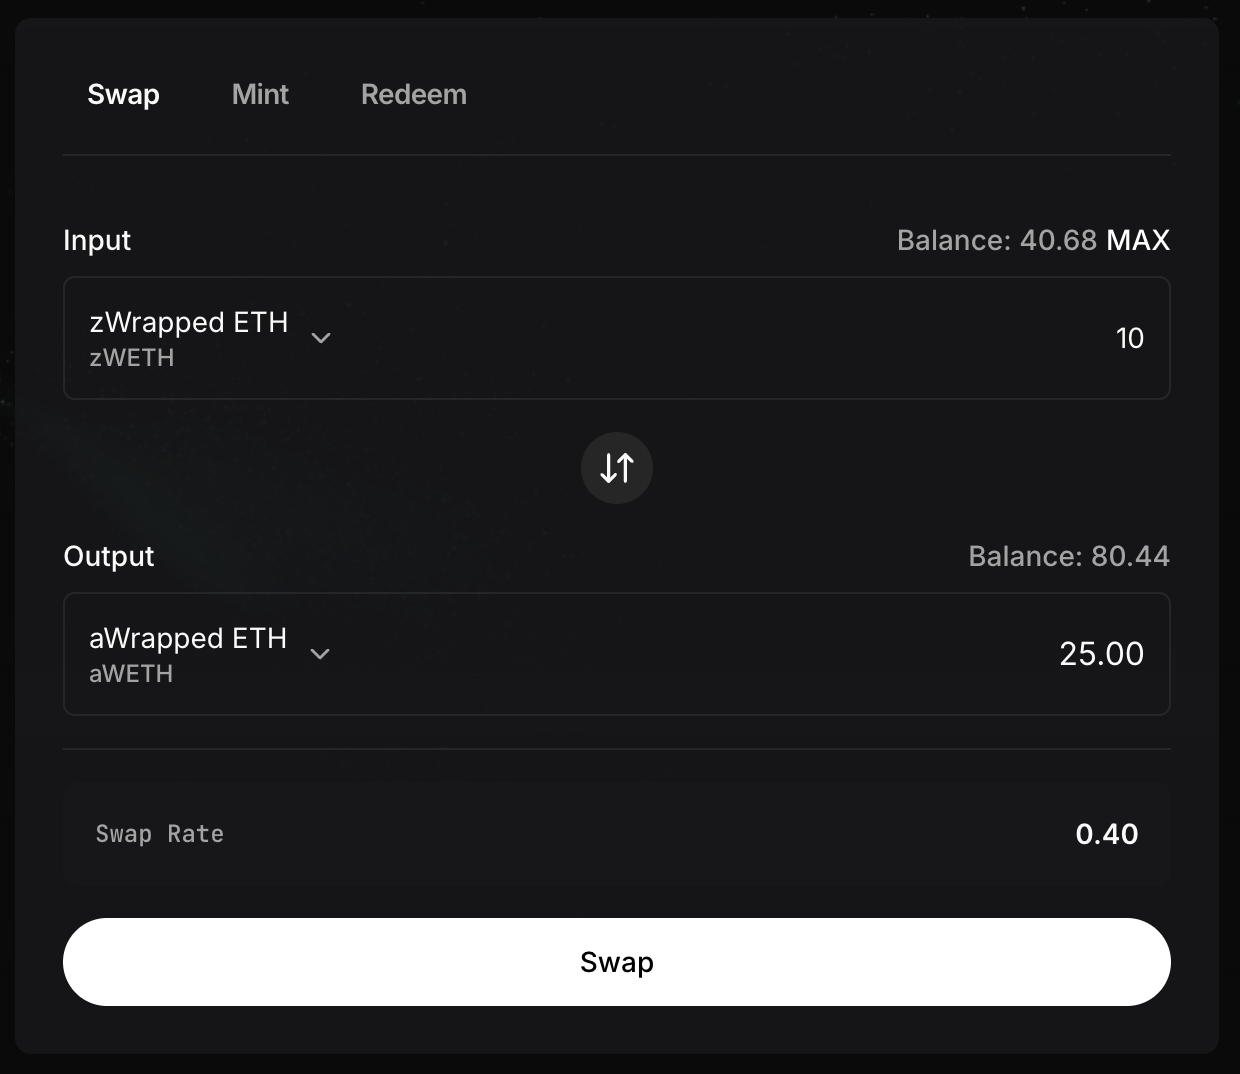
Task: Click the Output section label
Action: pos(109,556)
